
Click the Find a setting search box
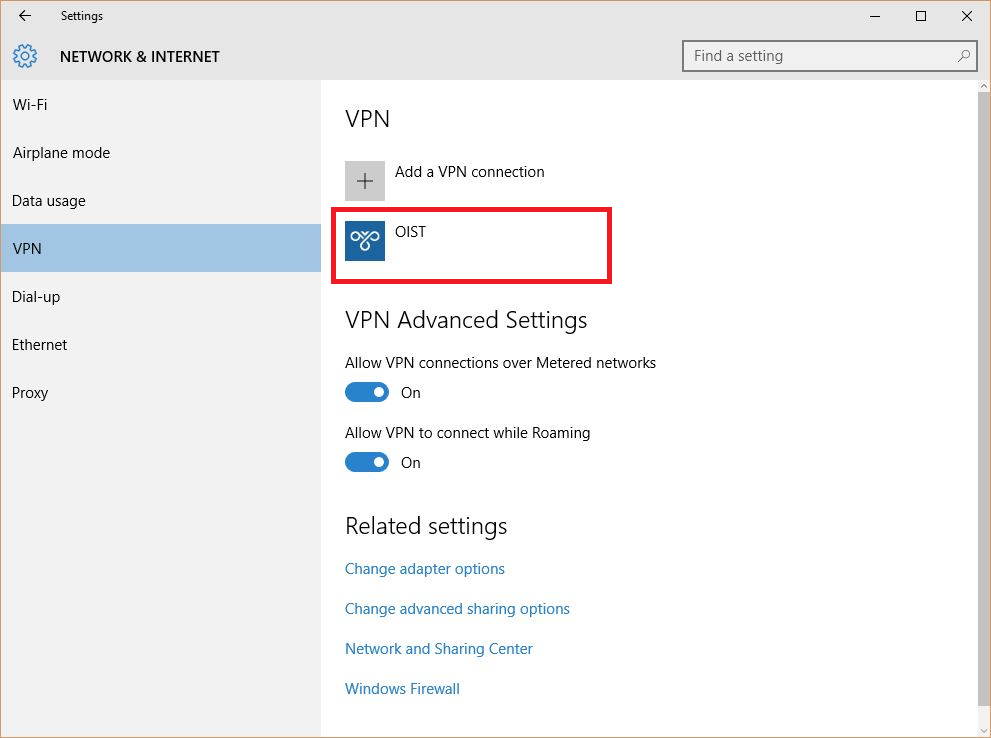coord(820,56)
